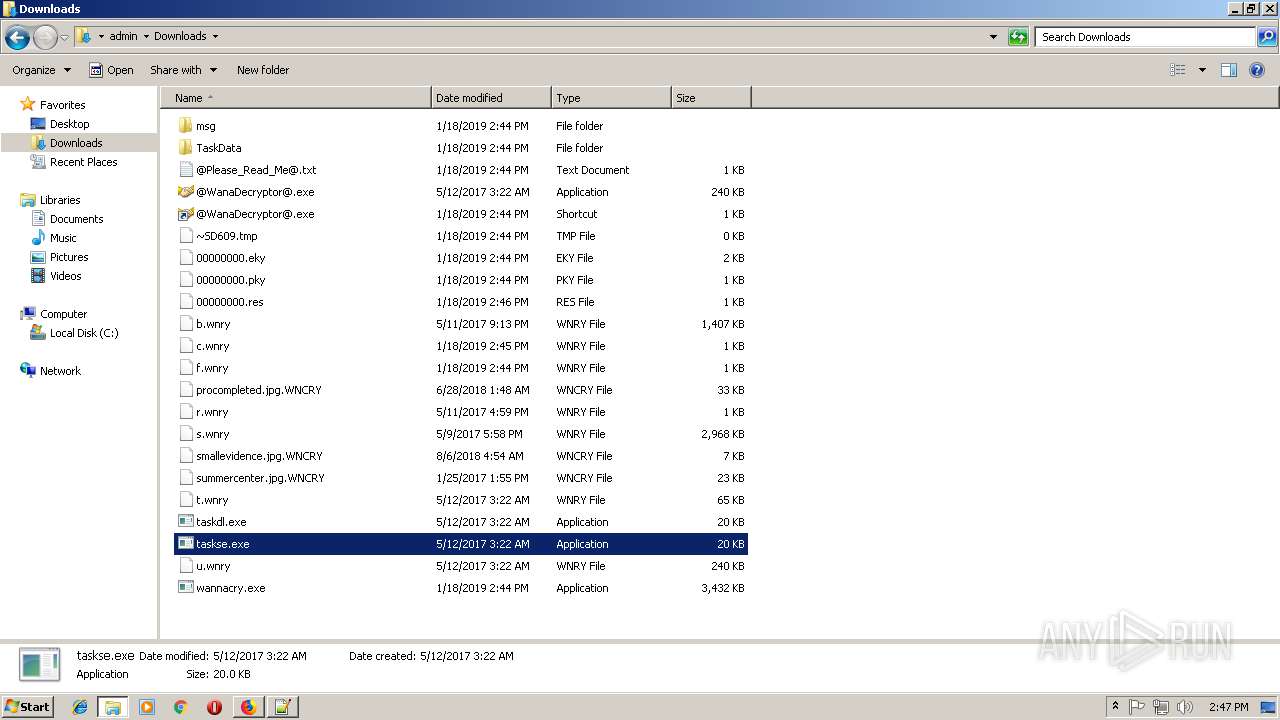Select Favorites in navigation pane

tap(62, 105)
